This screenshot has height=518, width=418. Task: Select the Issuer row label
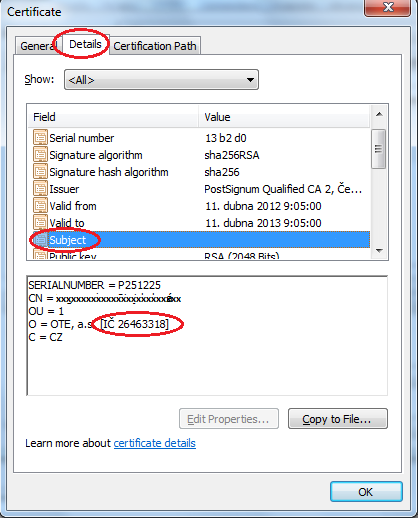tap(64, 189)
